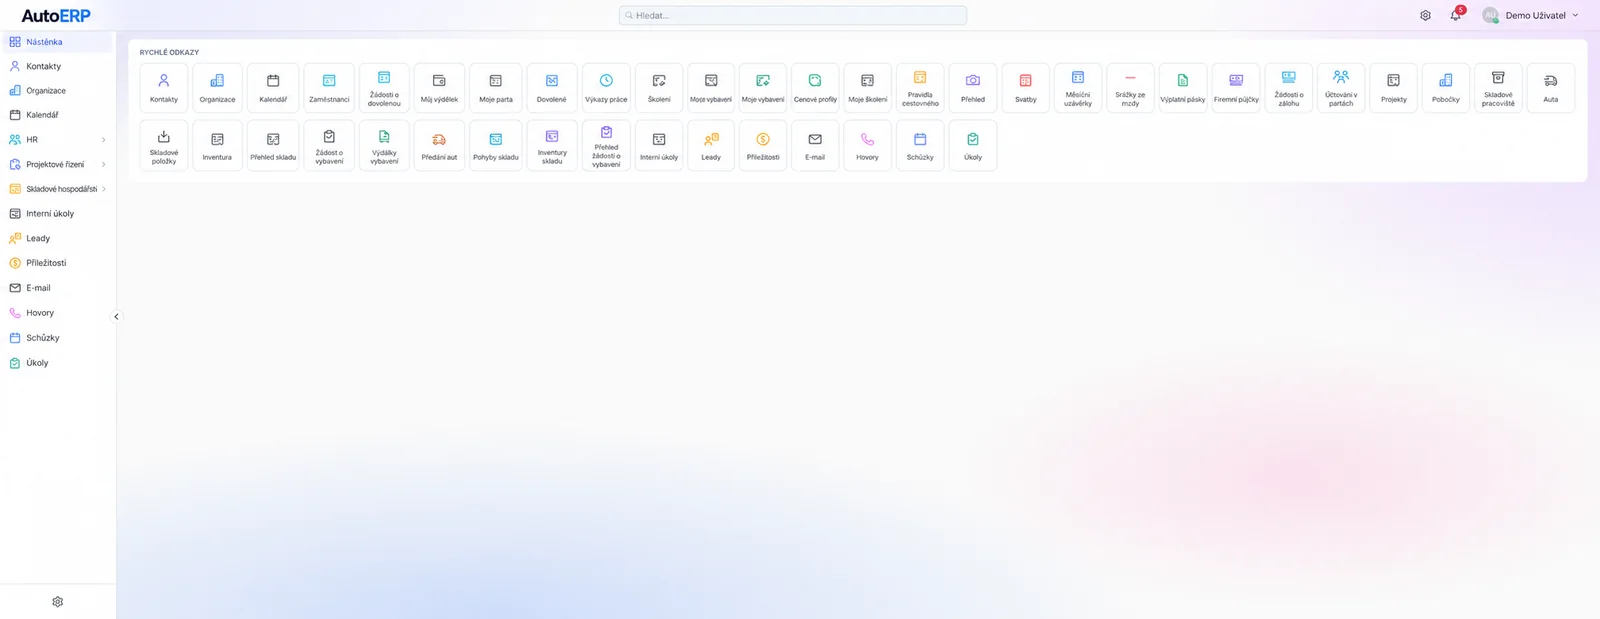Open the Demo Uživatel account dropdown
This screenshot has width=1600, height=619.
pyautogui.click(x=1531, y=15)
